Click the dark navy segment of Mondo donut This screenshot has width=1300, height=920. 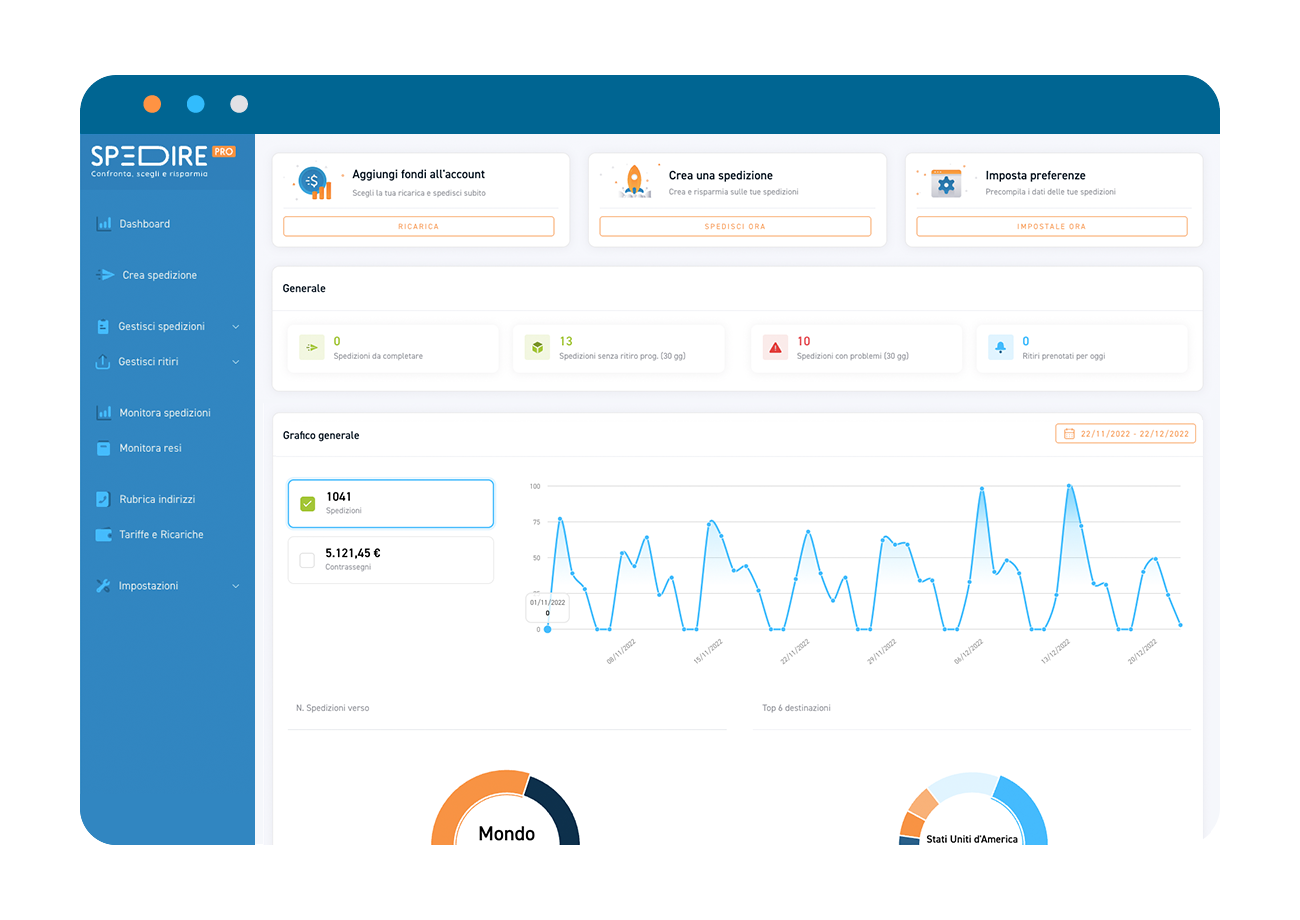pyautogui.click(x=560, y=806)
